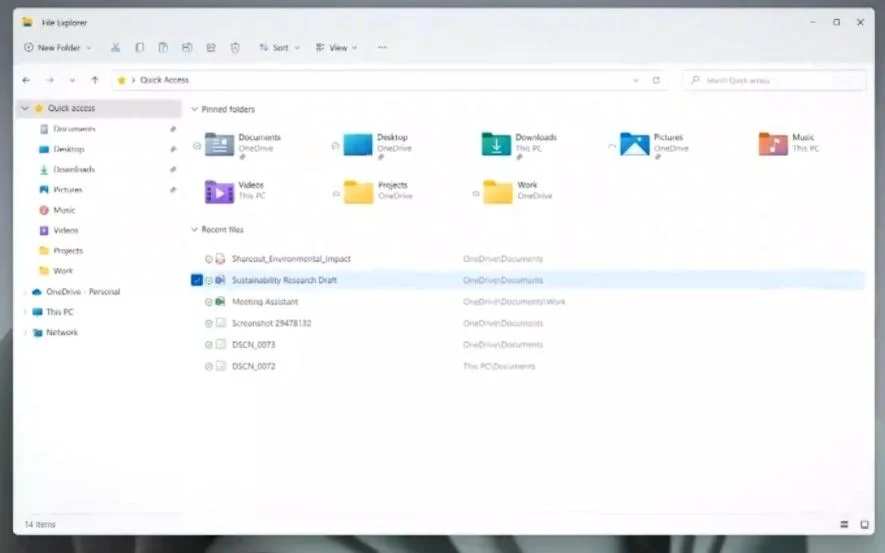
Task: Unpin Documents using its sidebar pin icon
Action: 173,129
